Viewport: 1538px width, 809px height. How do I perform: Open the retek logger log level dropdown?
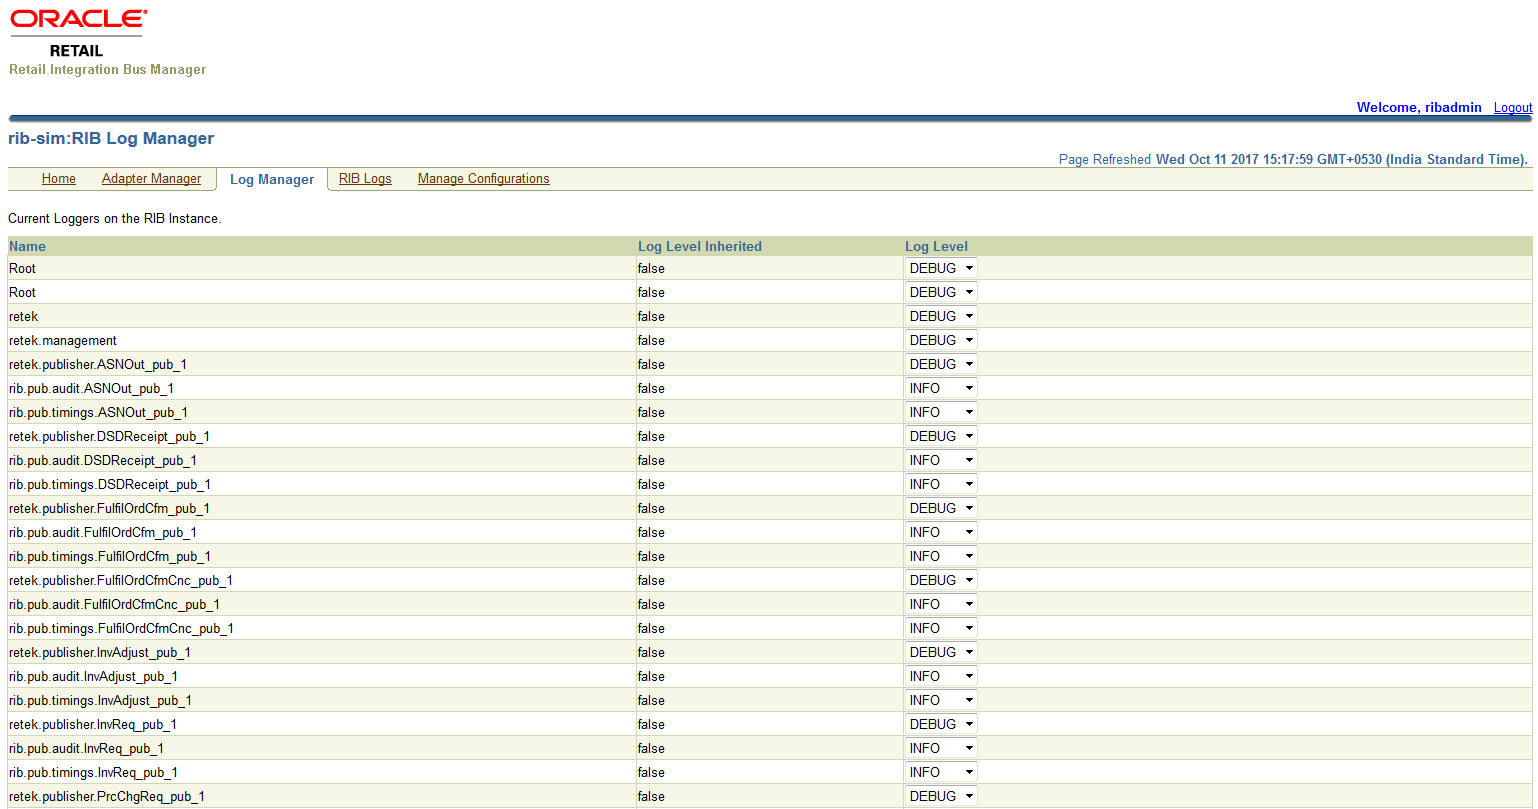(940, 316)
